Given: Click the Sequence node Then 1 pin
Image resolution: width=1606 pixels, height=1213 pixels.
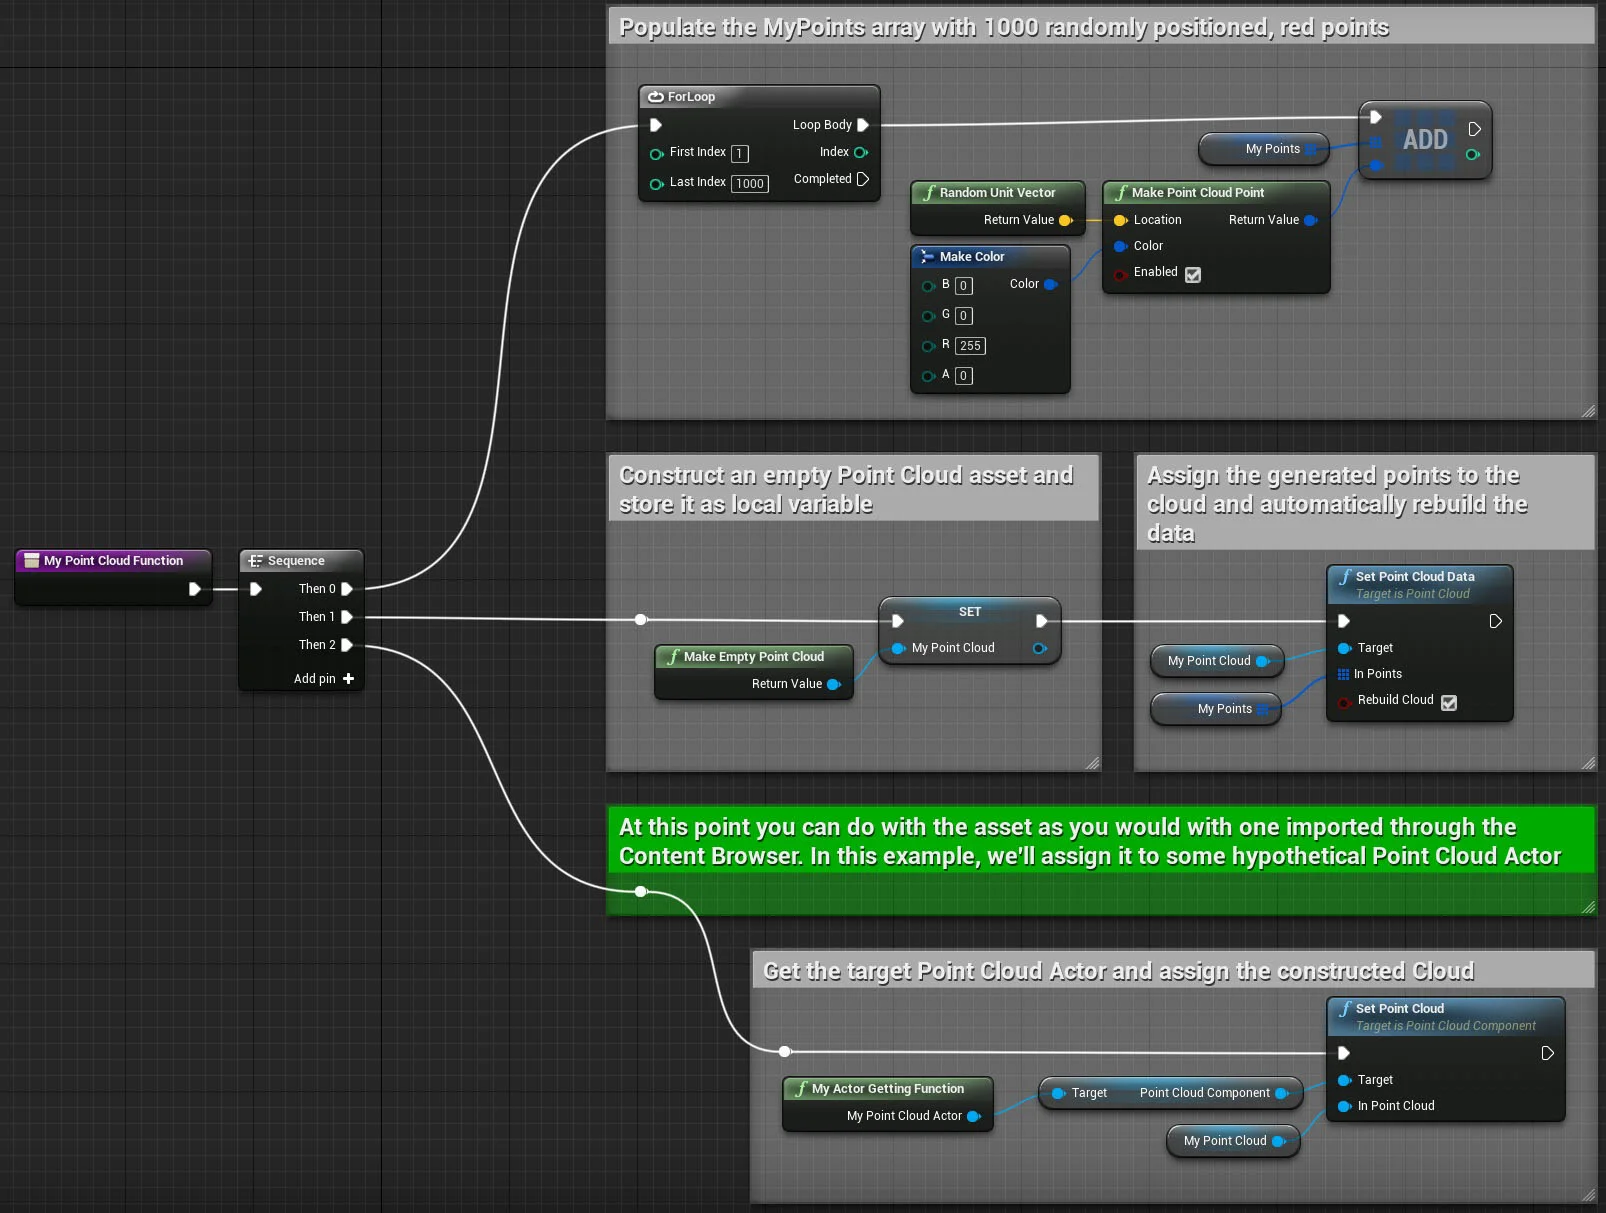Looking at the screenshot, I should [x=347, y=617].
